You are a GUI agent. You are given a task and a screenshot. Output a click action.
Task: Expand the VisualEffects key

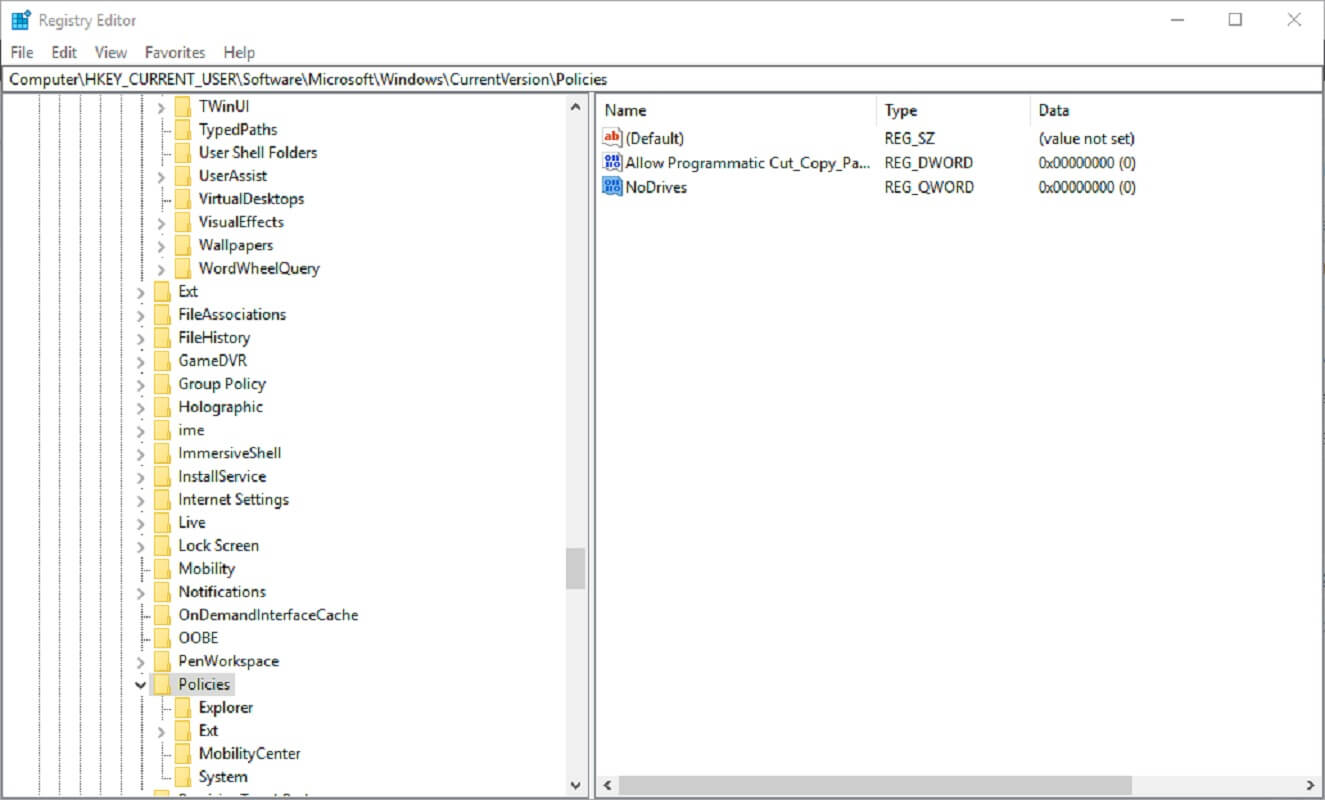pyautogui.click(x=161, y=221)
